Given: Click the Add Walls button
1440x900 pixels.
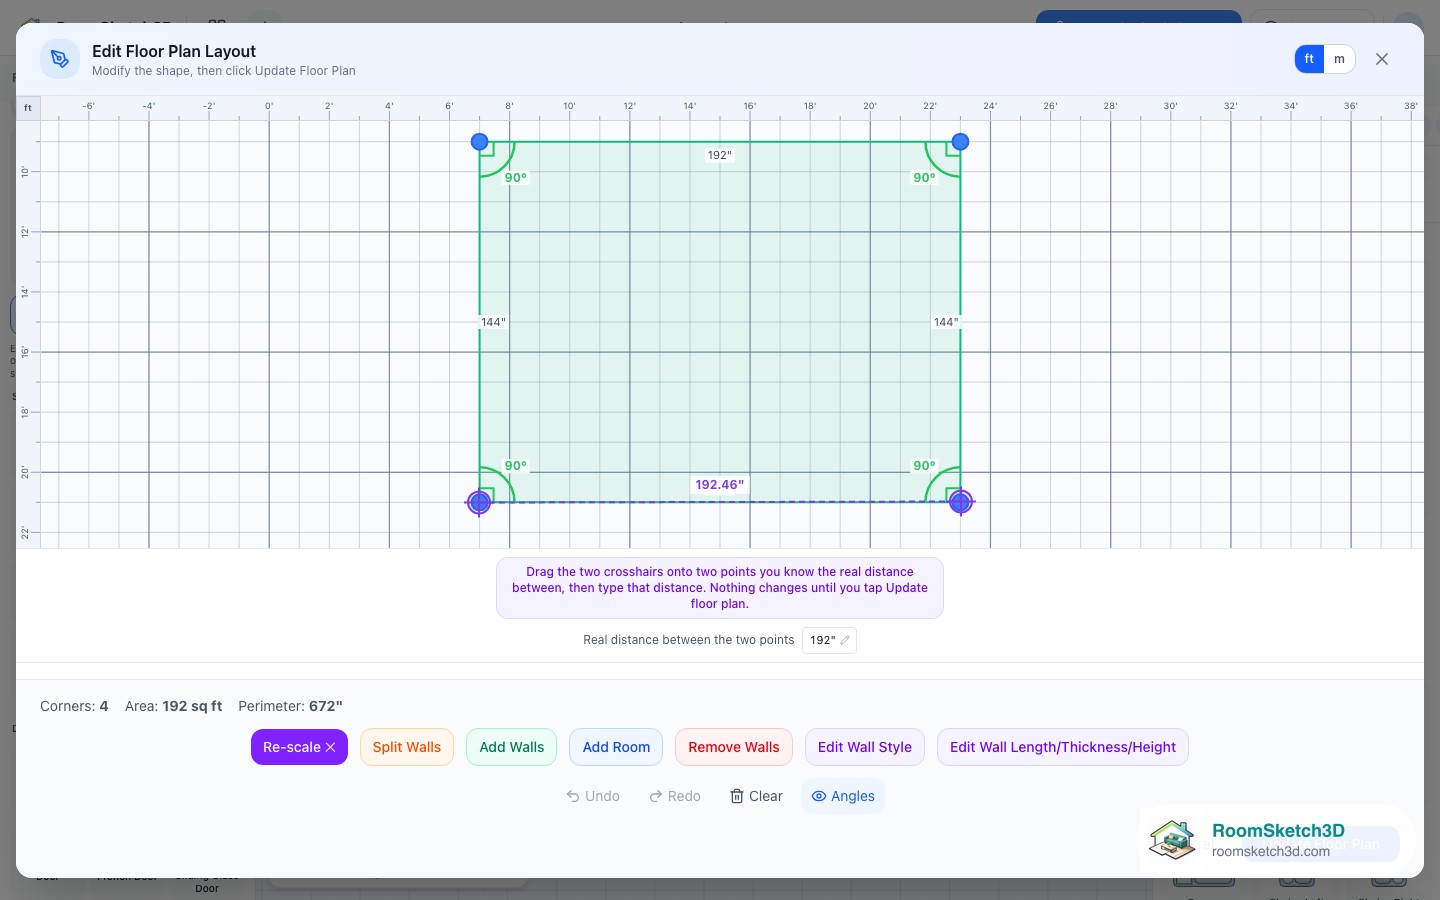Looking at the screenshot, I should (x=512, y=747).
